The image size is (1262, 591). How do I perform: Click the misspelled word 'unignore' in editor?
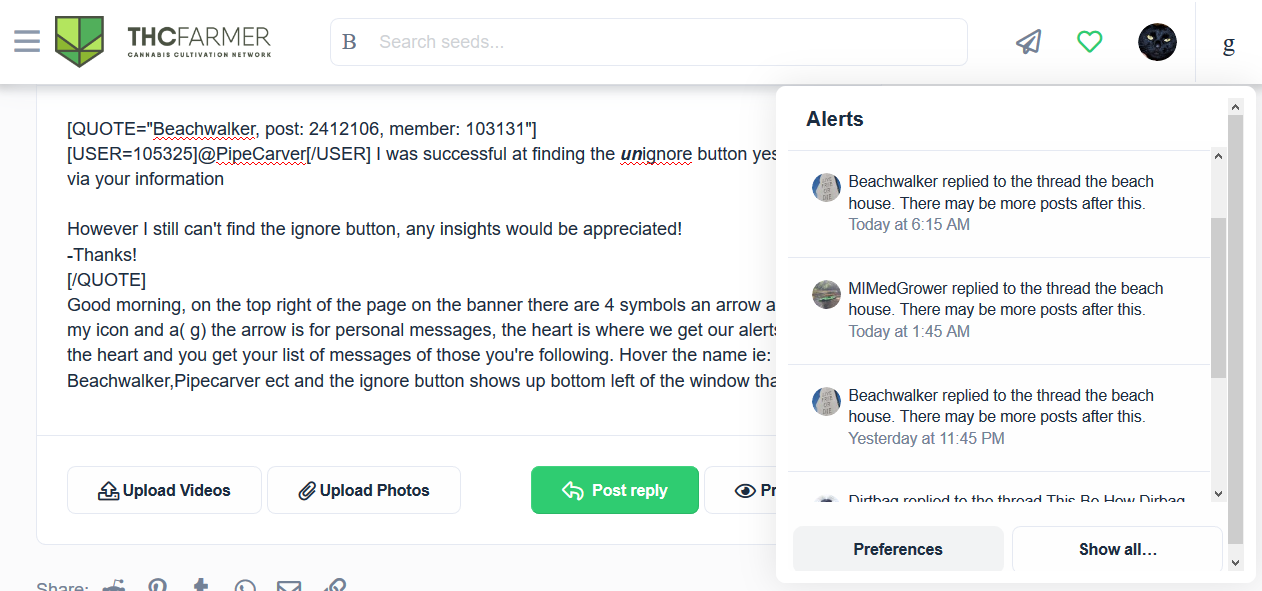coord(656,154)
